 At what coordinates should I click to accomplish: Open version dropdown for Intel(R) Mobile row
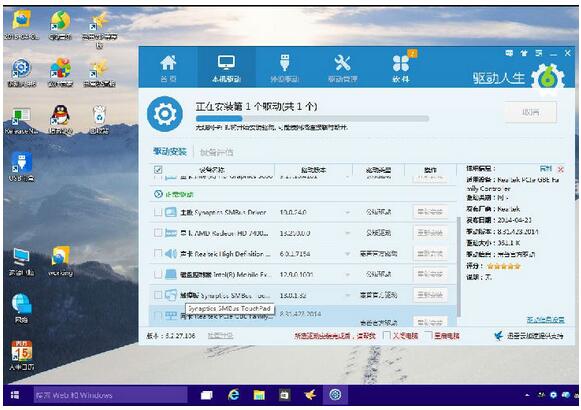[x=348, y=275]
